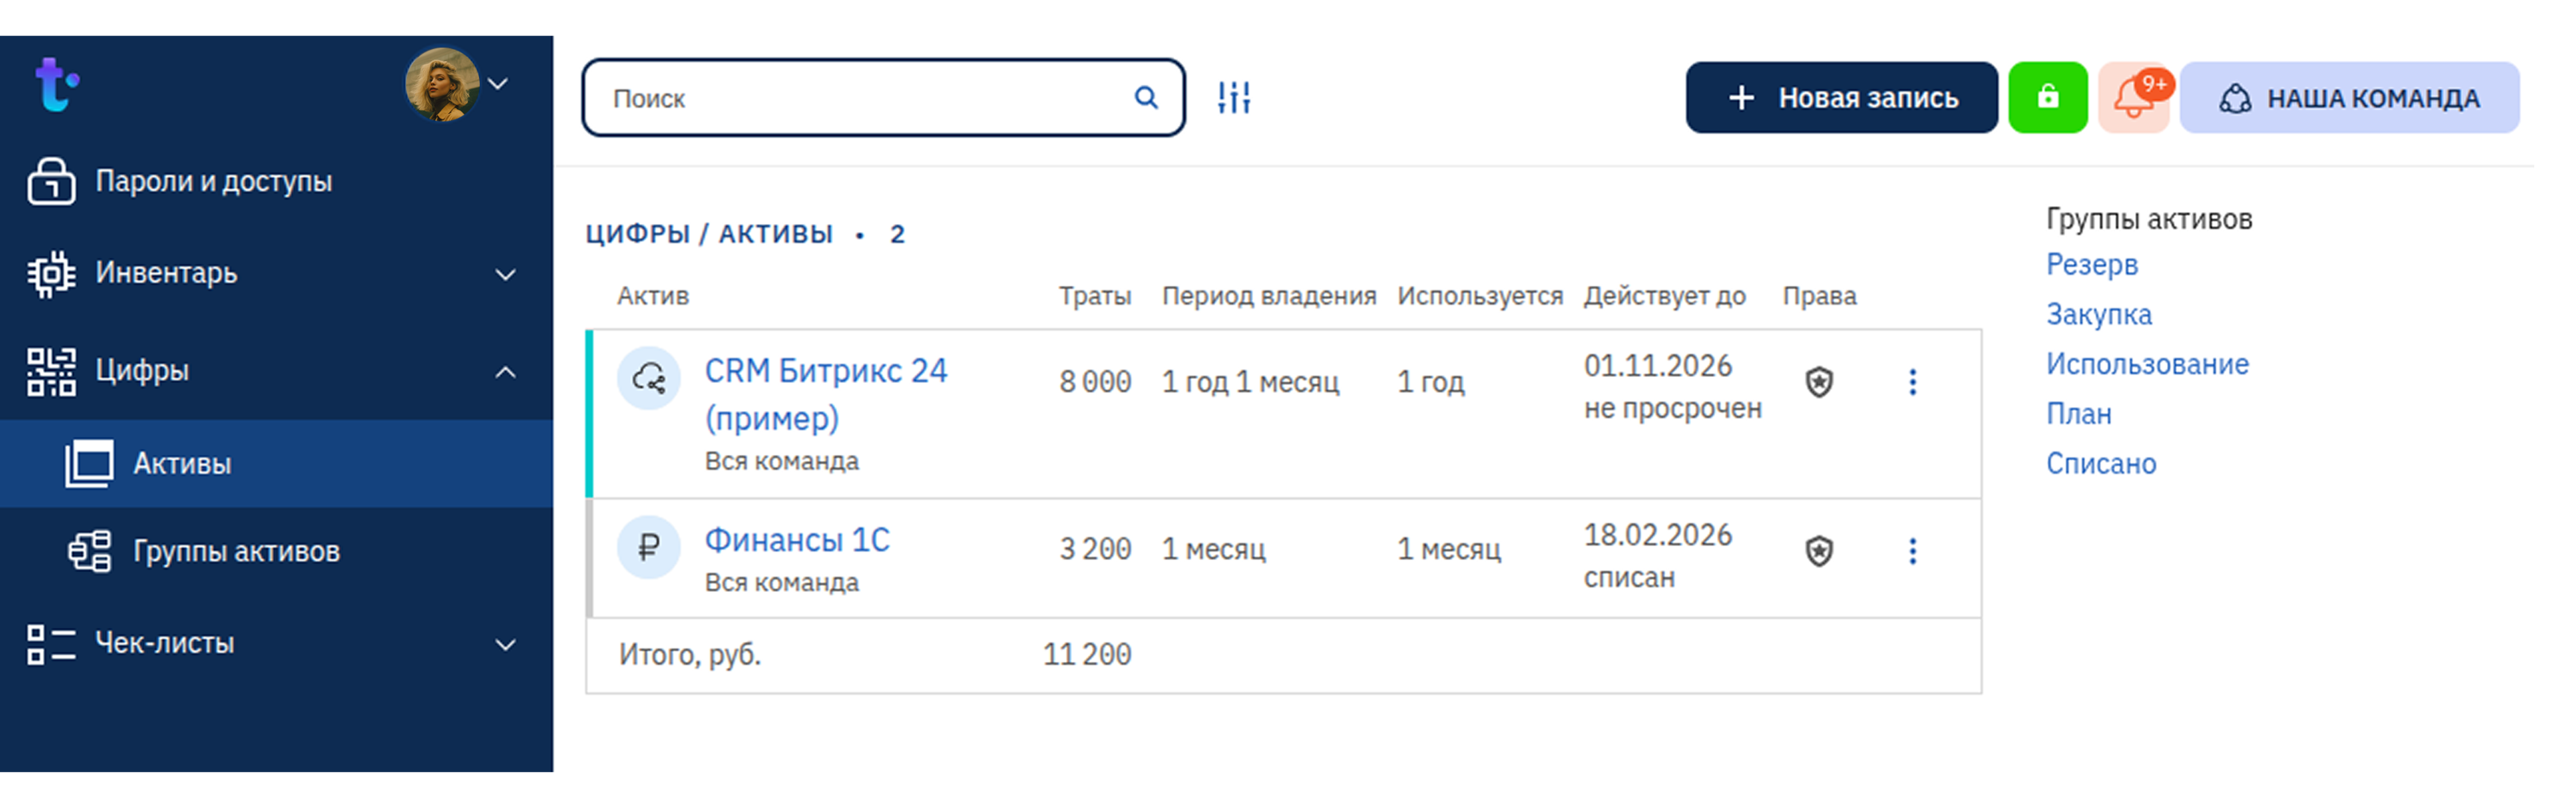Open Пароли и доступы in the sidebar
The width and height of the screenshot is (2576, 796).
pos(212,182)
